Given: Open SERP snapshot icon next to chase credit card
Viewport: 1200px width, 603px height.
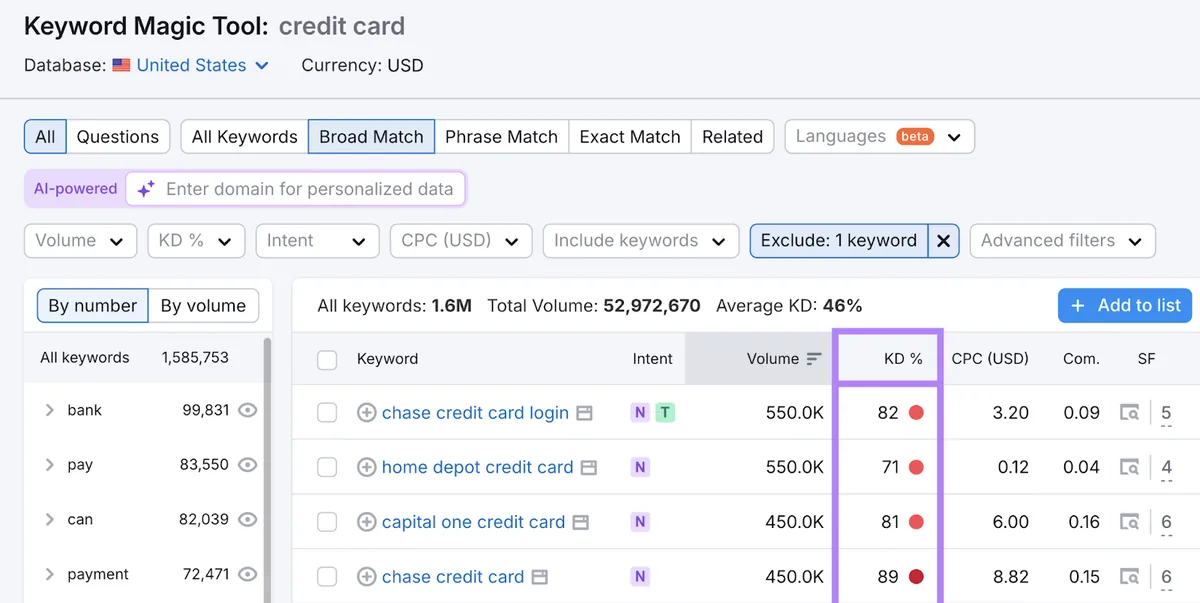Looking at the screenshot, I should click(x=540, y=577).
